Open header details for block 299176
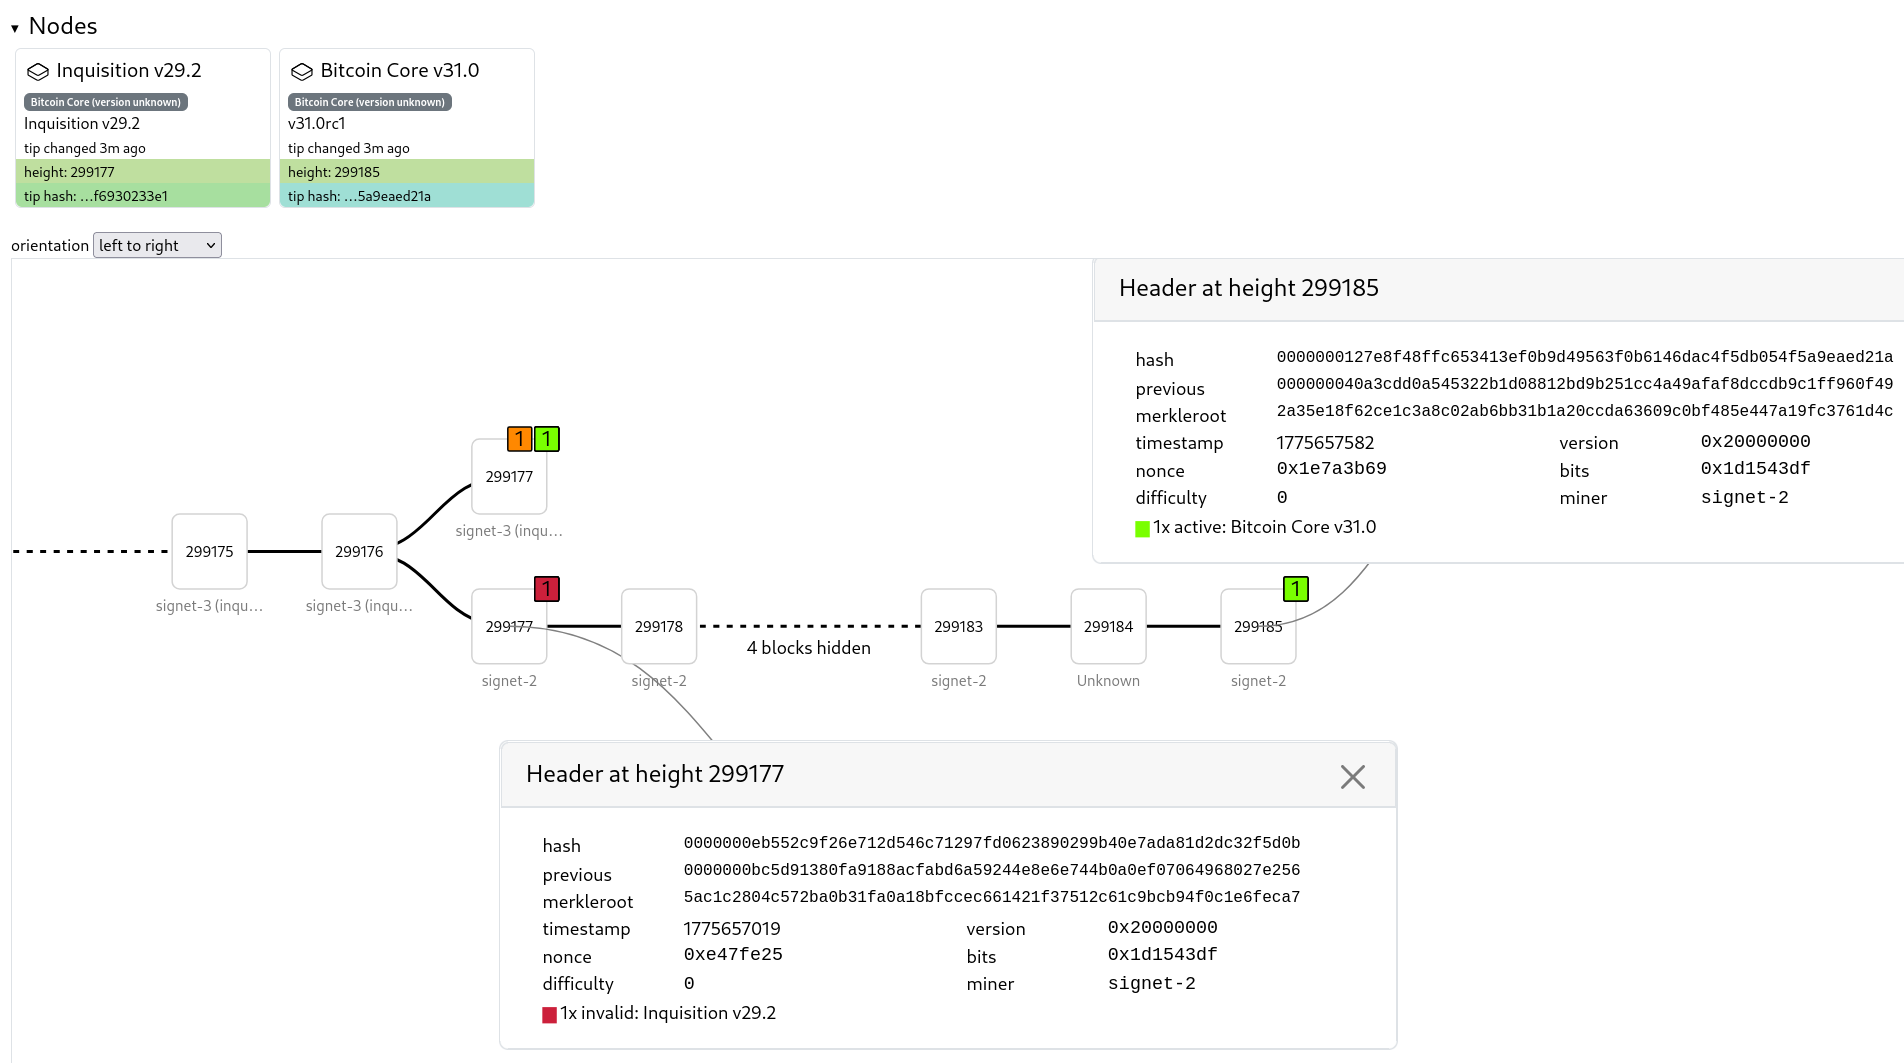Image resolution: width=1904 pixels, height=1063 pixels. coord(358,551)
